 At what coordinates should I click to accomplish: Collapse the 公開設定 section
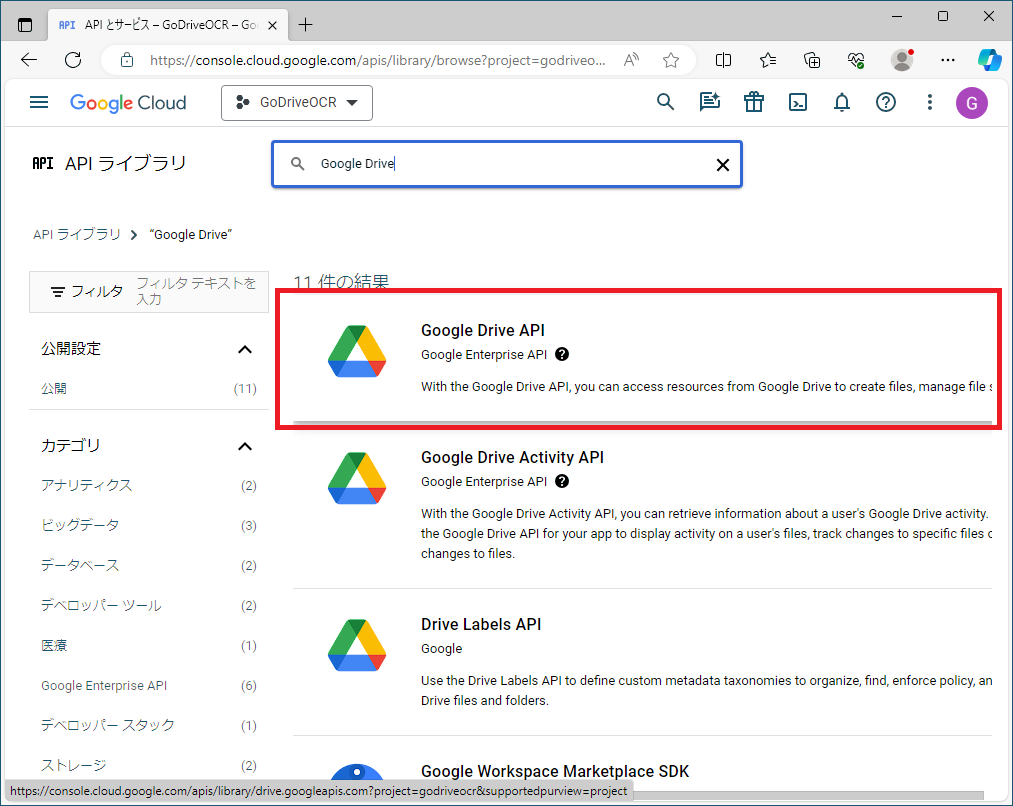pyautogui.click(x=245, y=349)
